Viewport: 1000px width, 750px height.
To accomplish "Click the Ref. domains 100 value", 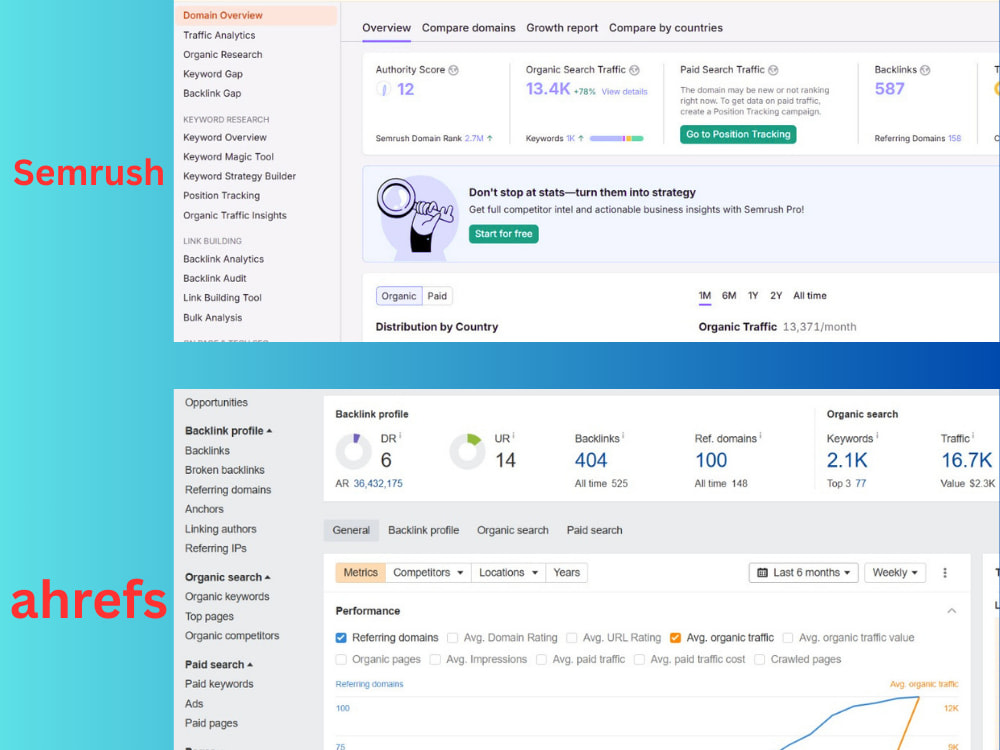I will point(711,460).
